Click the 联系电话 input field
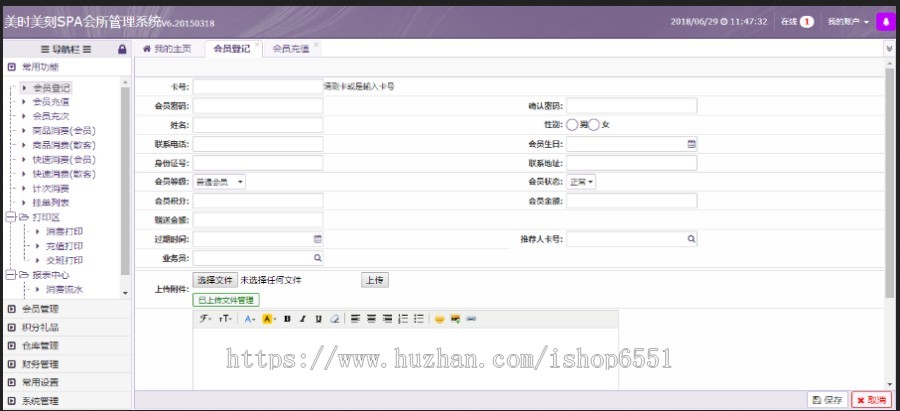 coord(258,144)
